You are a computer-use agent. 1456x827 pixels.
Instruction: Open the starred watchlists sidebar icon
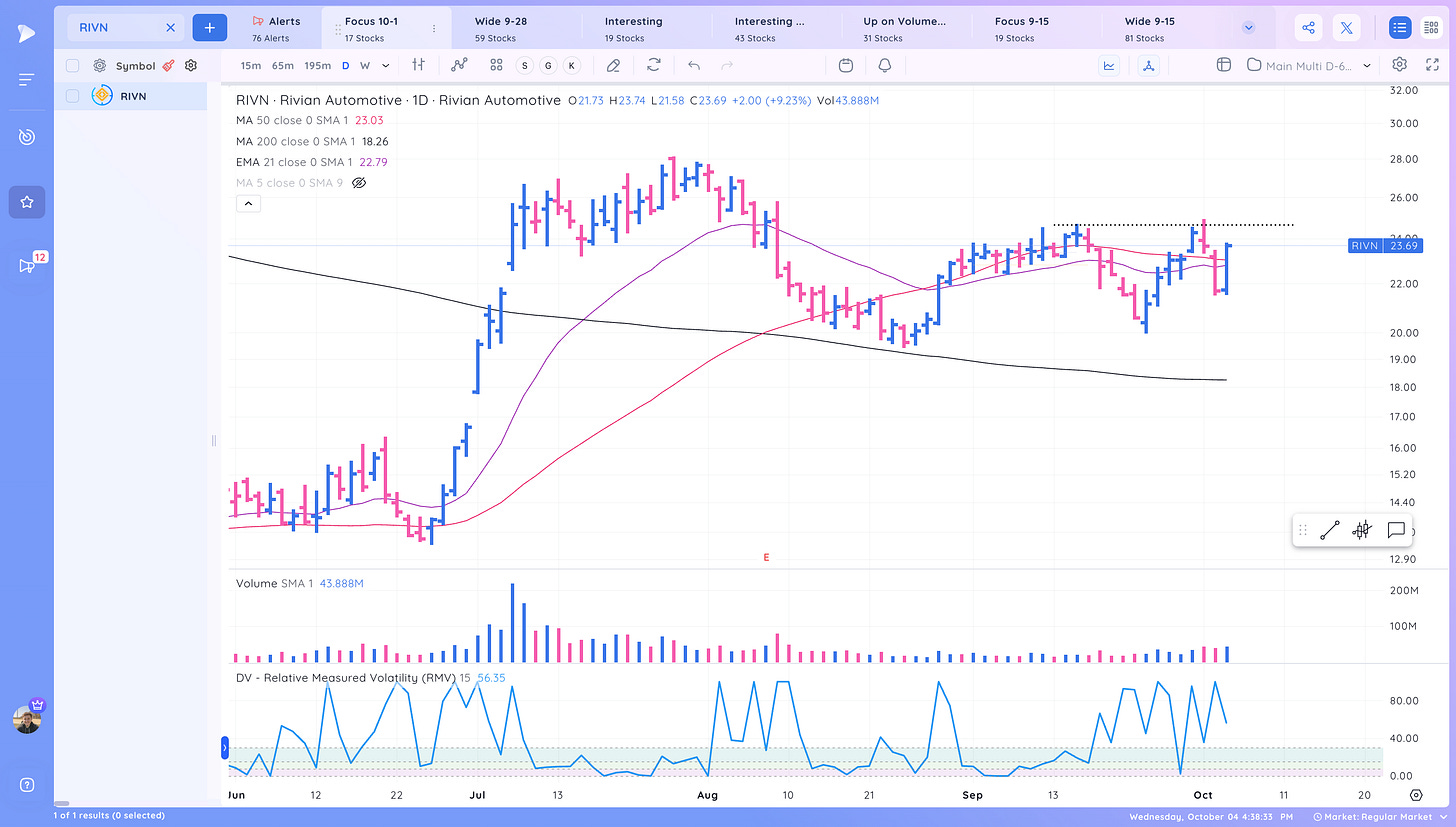[27, 202]
